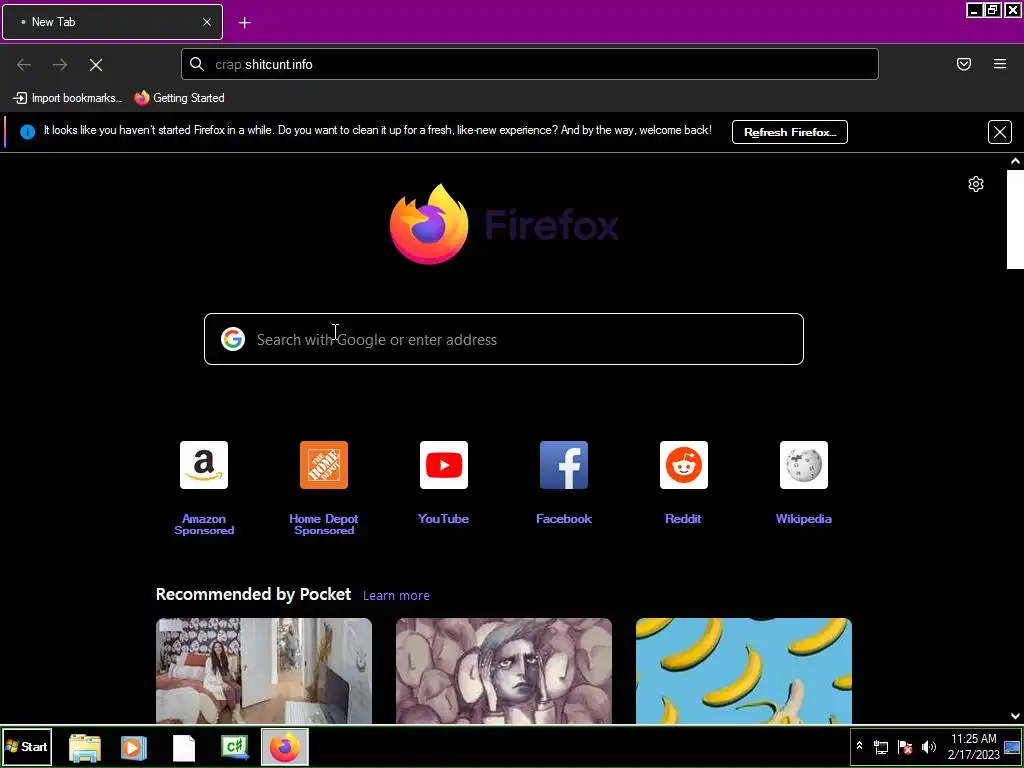Screen dimensions: 1024x768
Task: Go back with the left arrow button
Action: point(24,65)
